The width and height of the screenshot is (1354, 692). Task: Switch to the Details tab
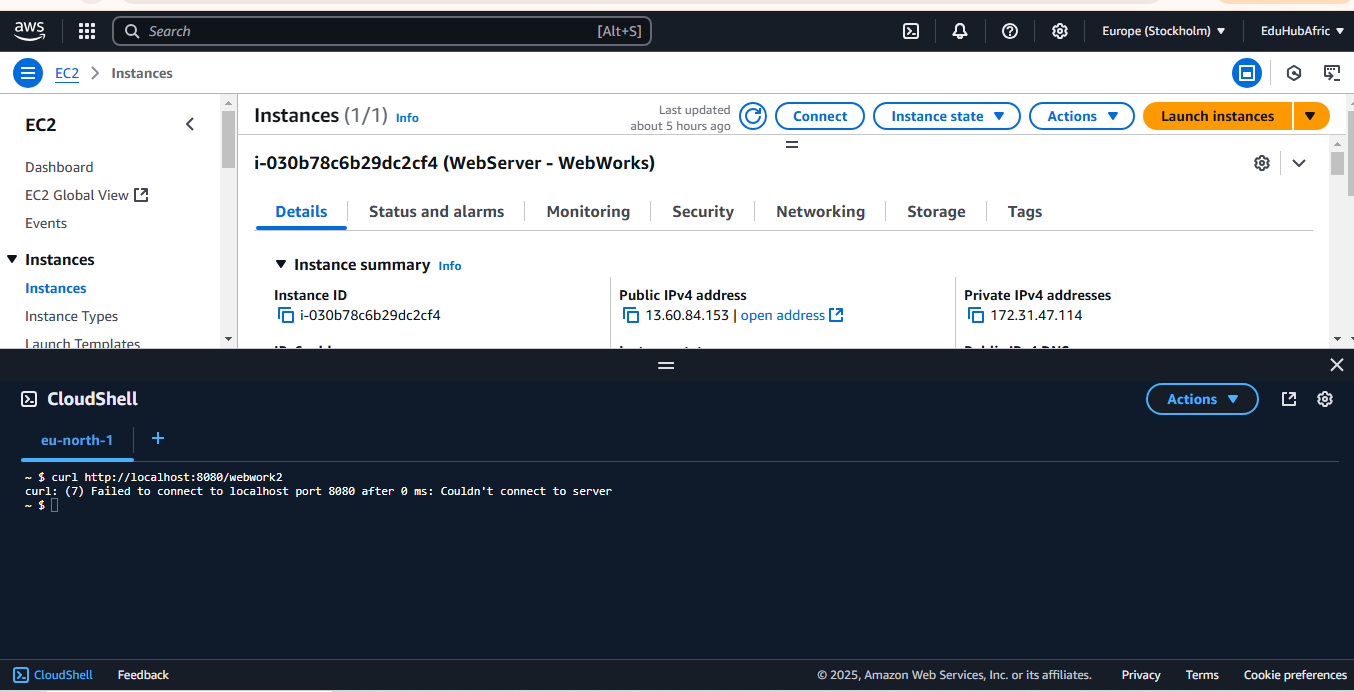coord(301,212)
